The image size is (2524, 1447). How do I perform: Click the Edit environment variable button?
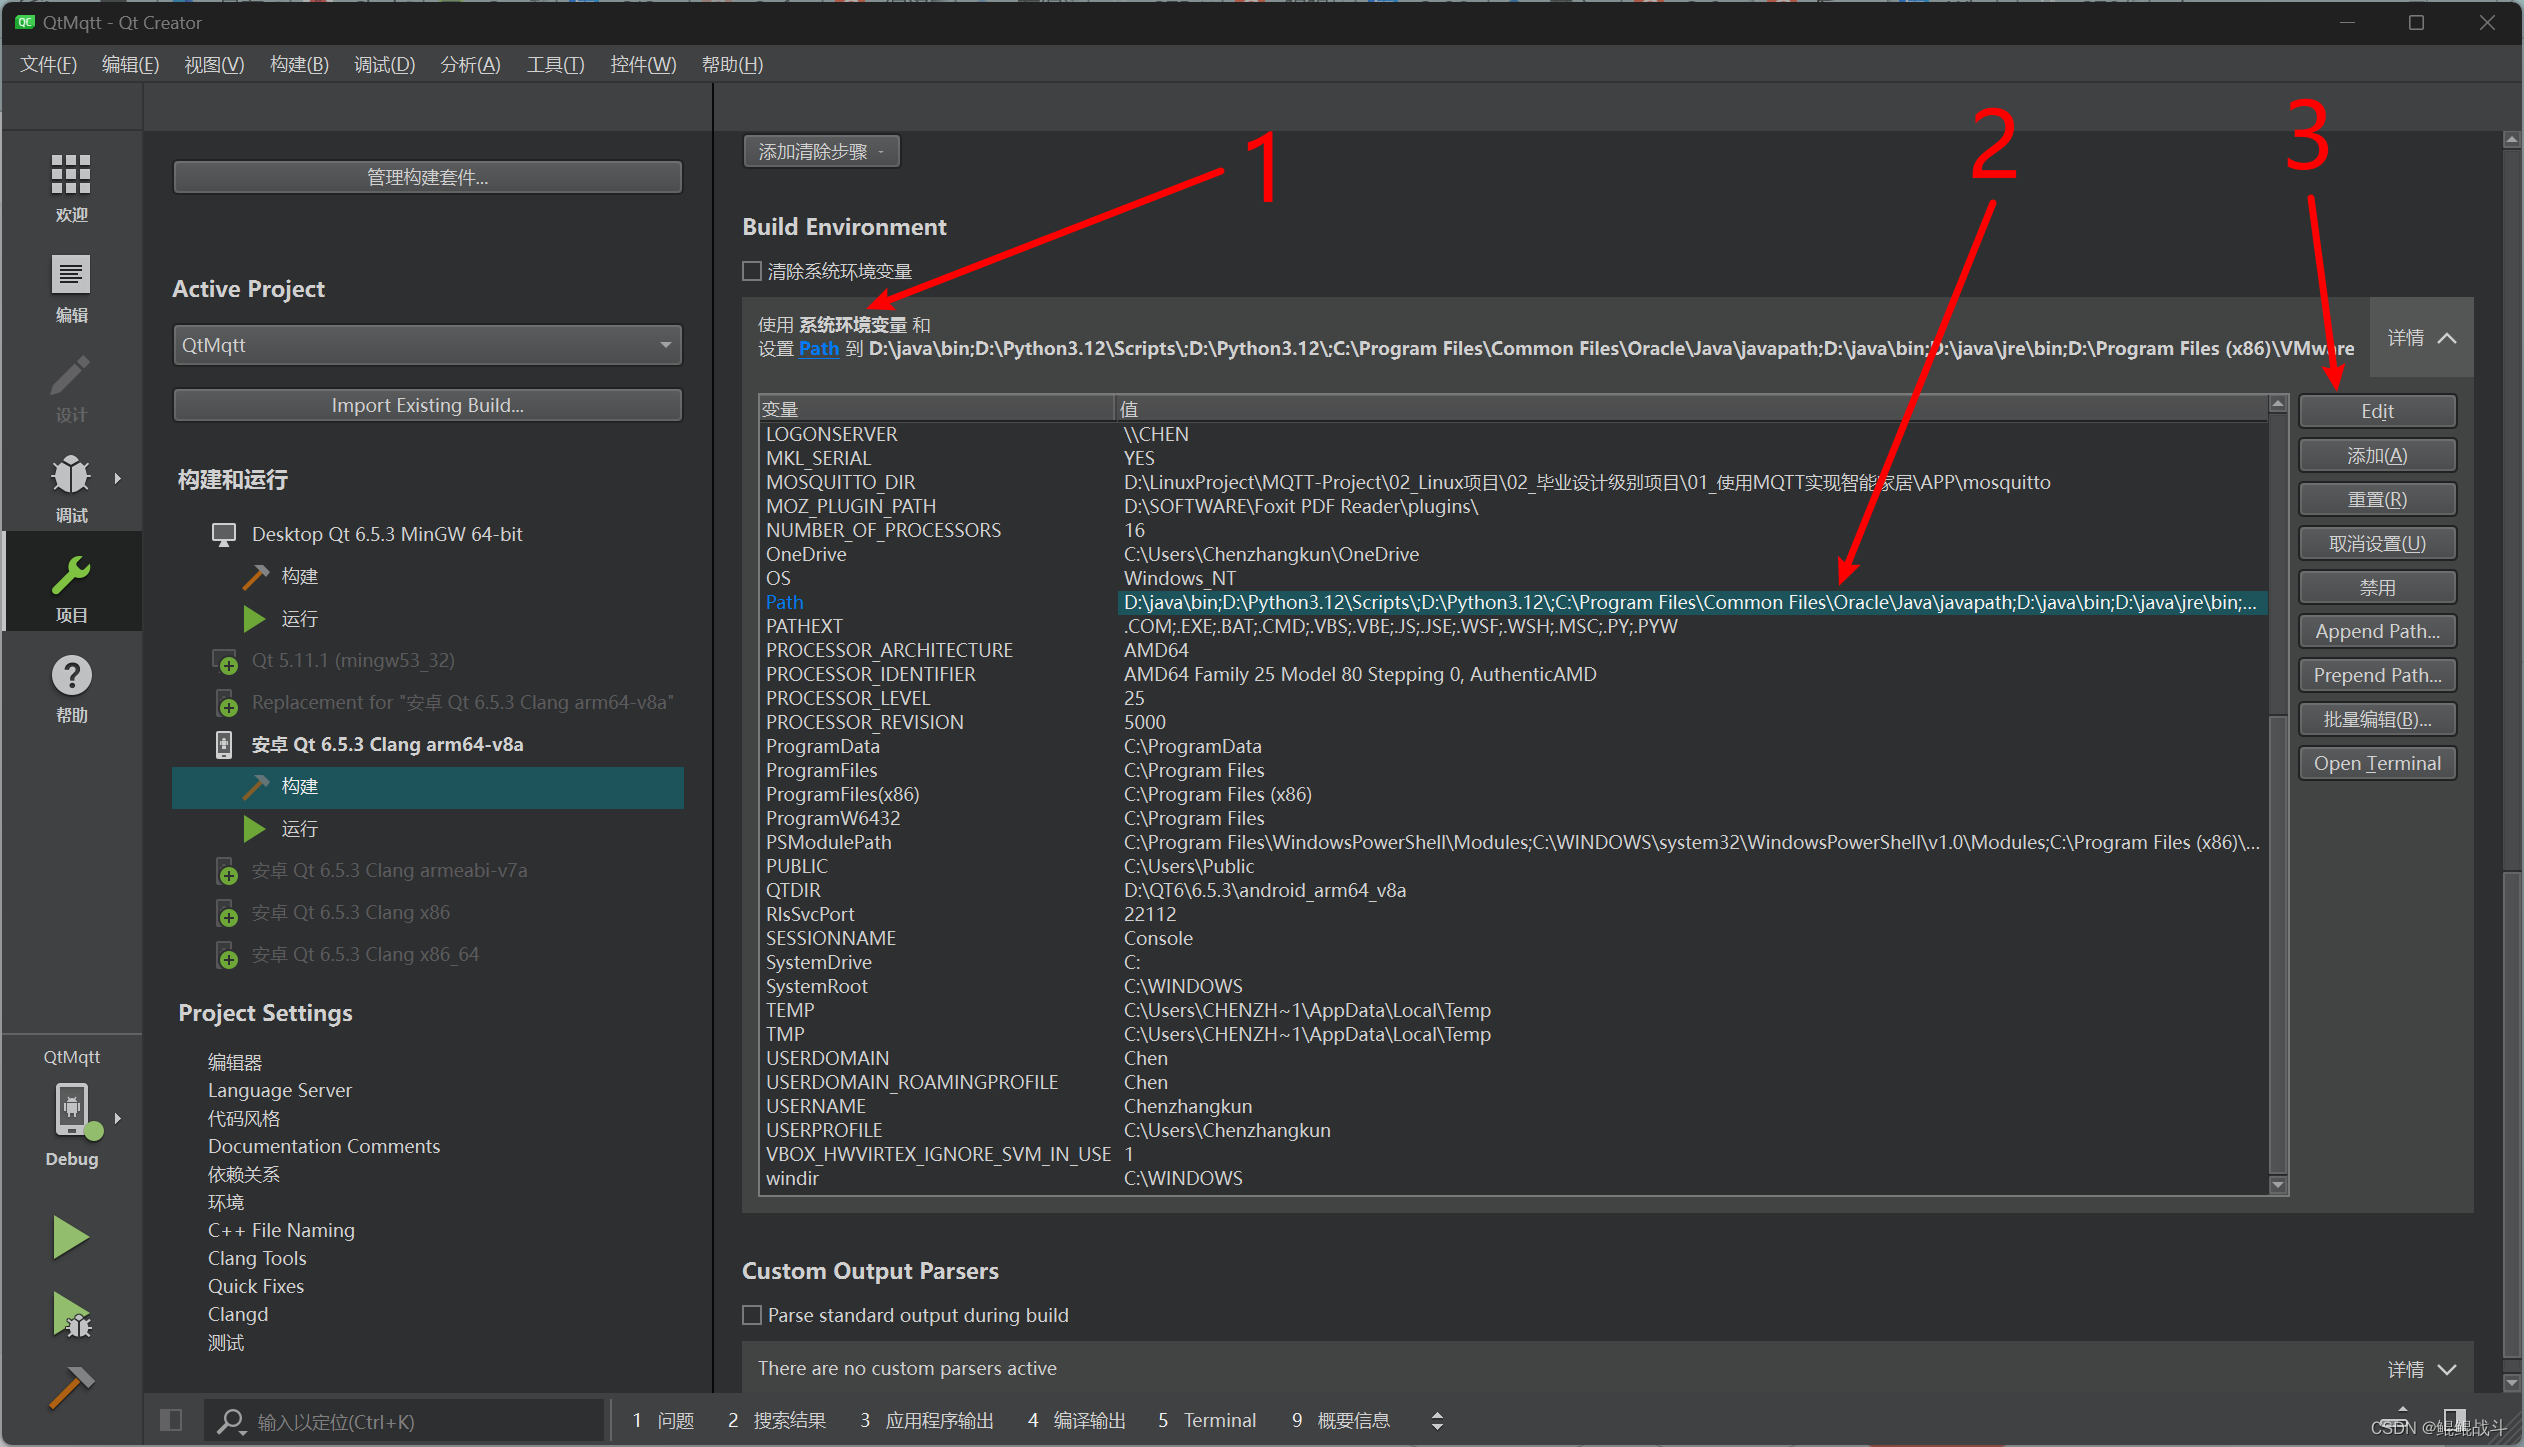tap(2376, 411)
